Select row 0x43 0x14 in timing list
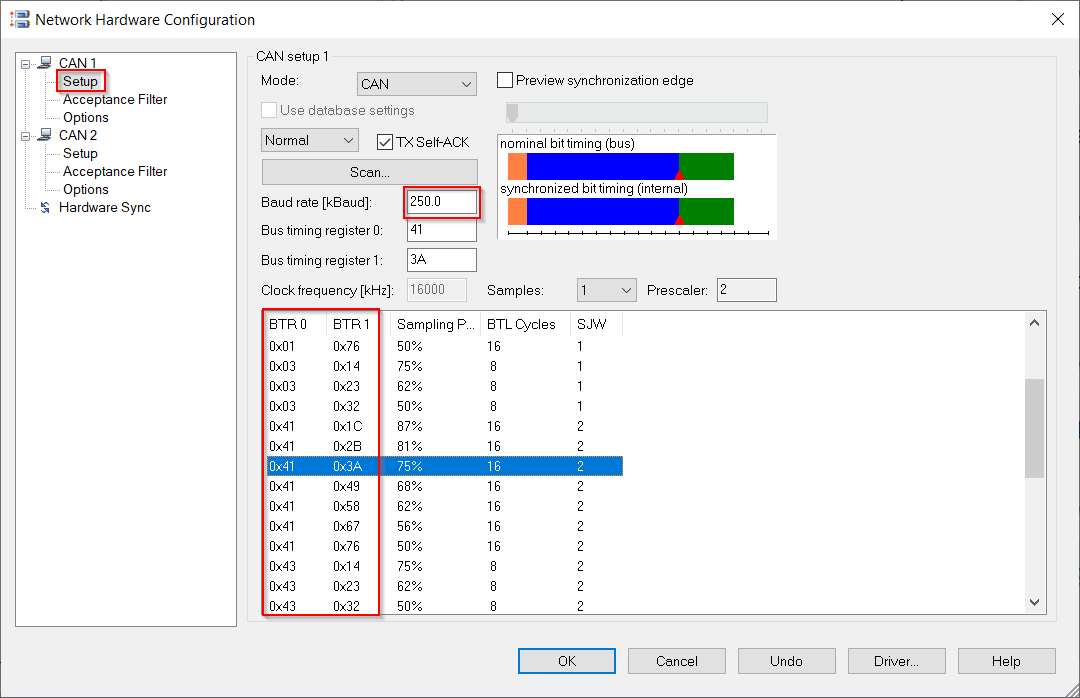 point(445,566)
